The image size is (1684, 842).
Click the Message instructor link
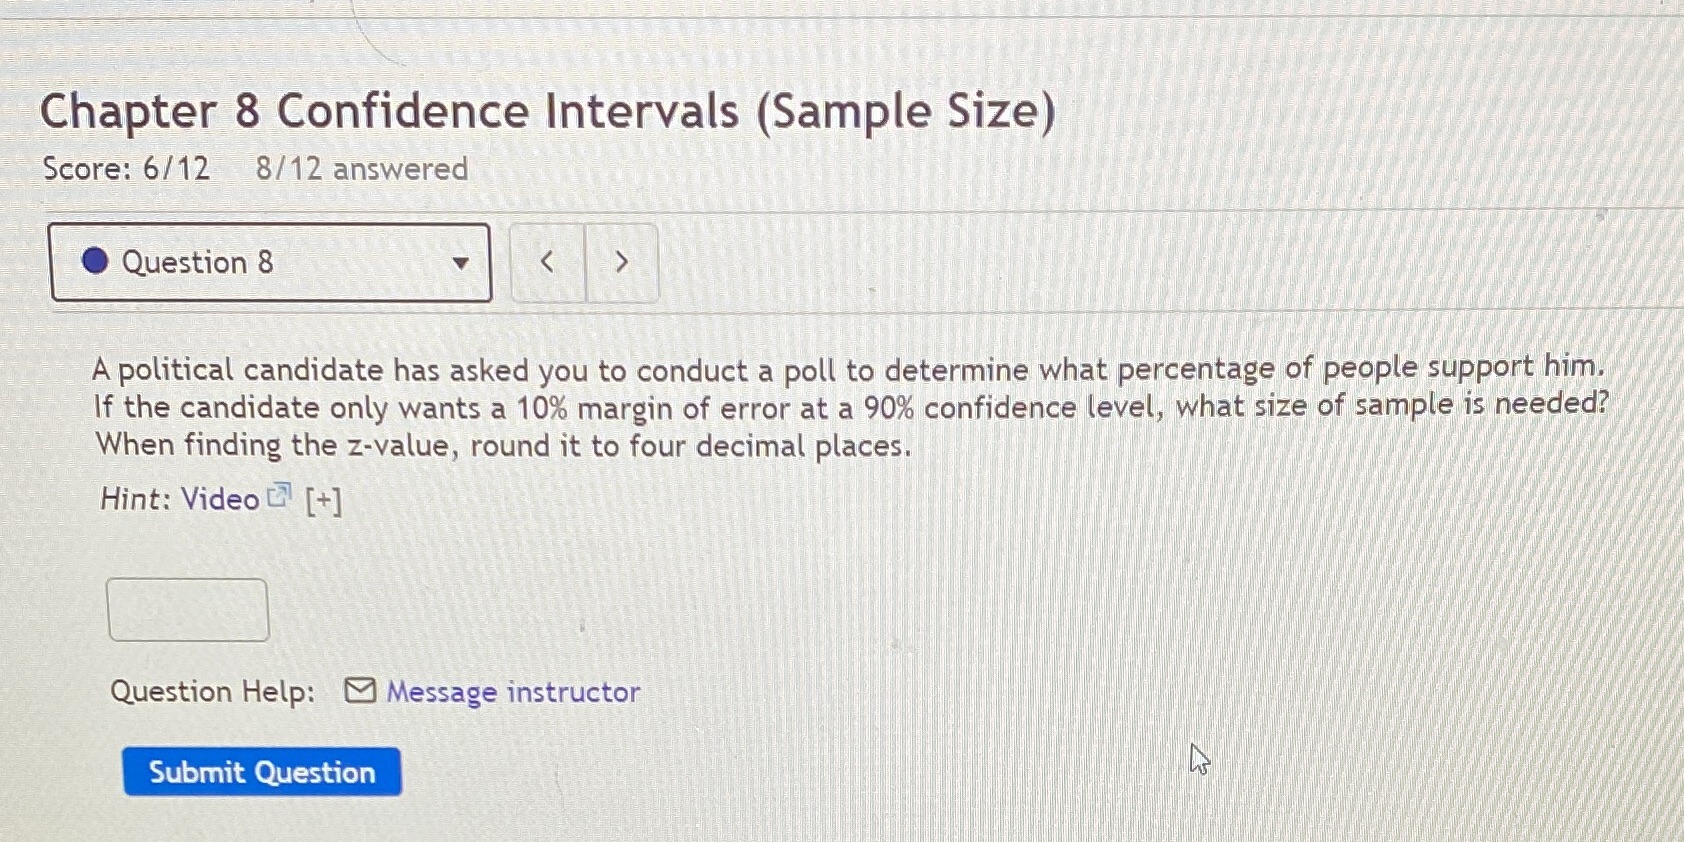(511, 691)
